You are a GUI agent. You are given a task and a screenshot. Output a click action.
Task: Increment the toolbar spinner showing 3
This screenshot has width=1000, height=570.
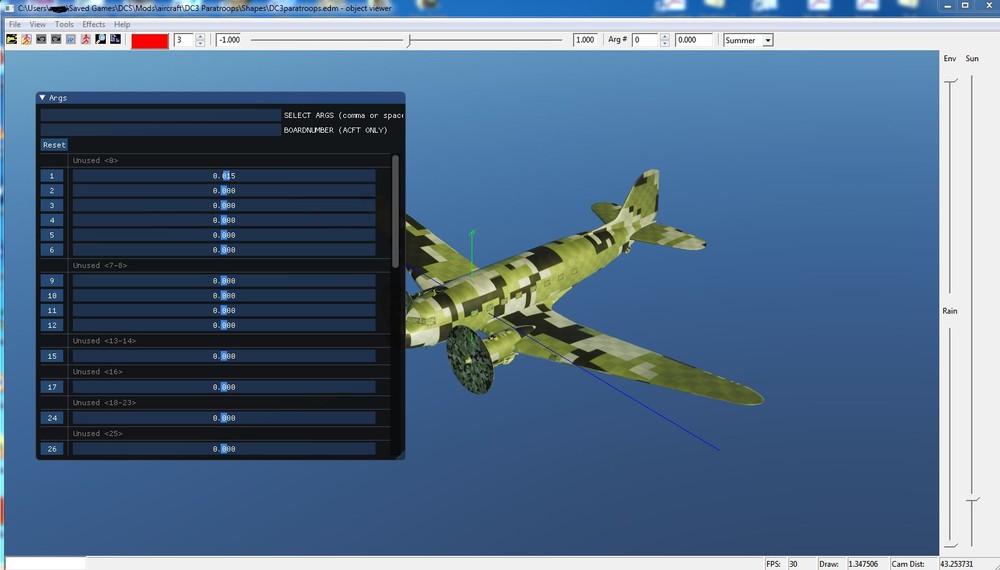[200, 37]
